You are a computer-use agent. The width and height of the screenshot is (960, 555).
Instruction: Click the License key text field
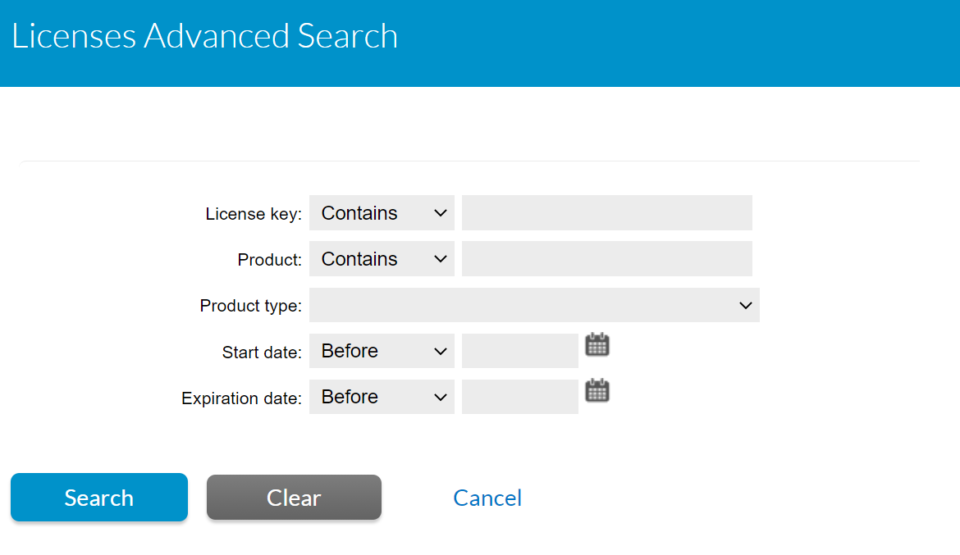[606, 213]
